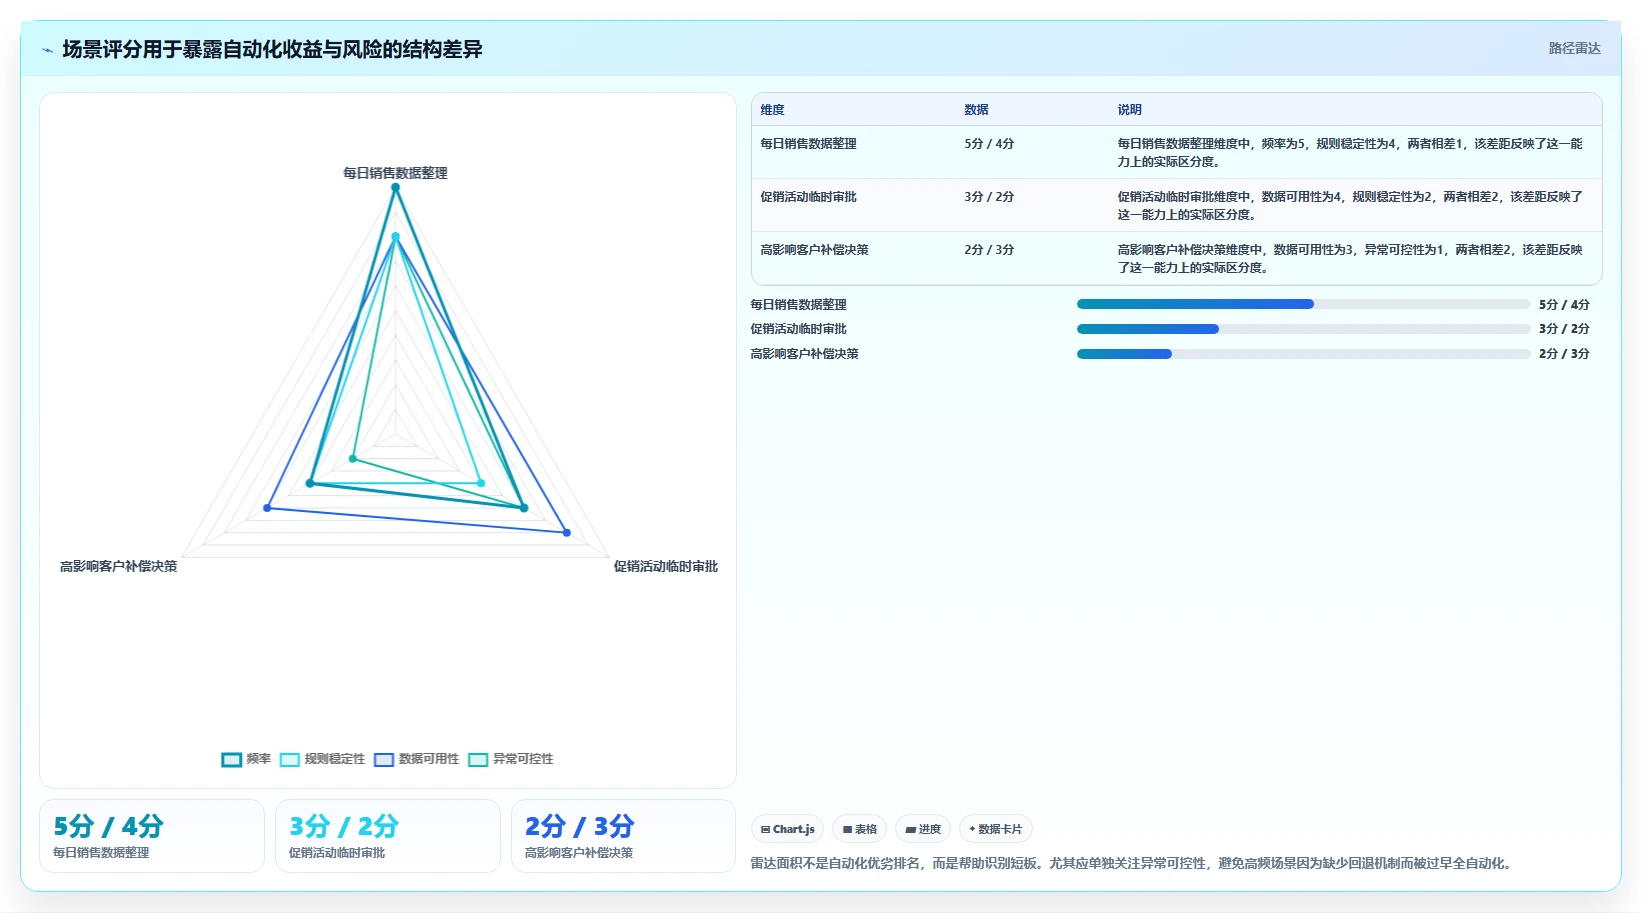1642x913 pixels.
Task: Click the 表格 tag
Action: click(x=859, y=829)
